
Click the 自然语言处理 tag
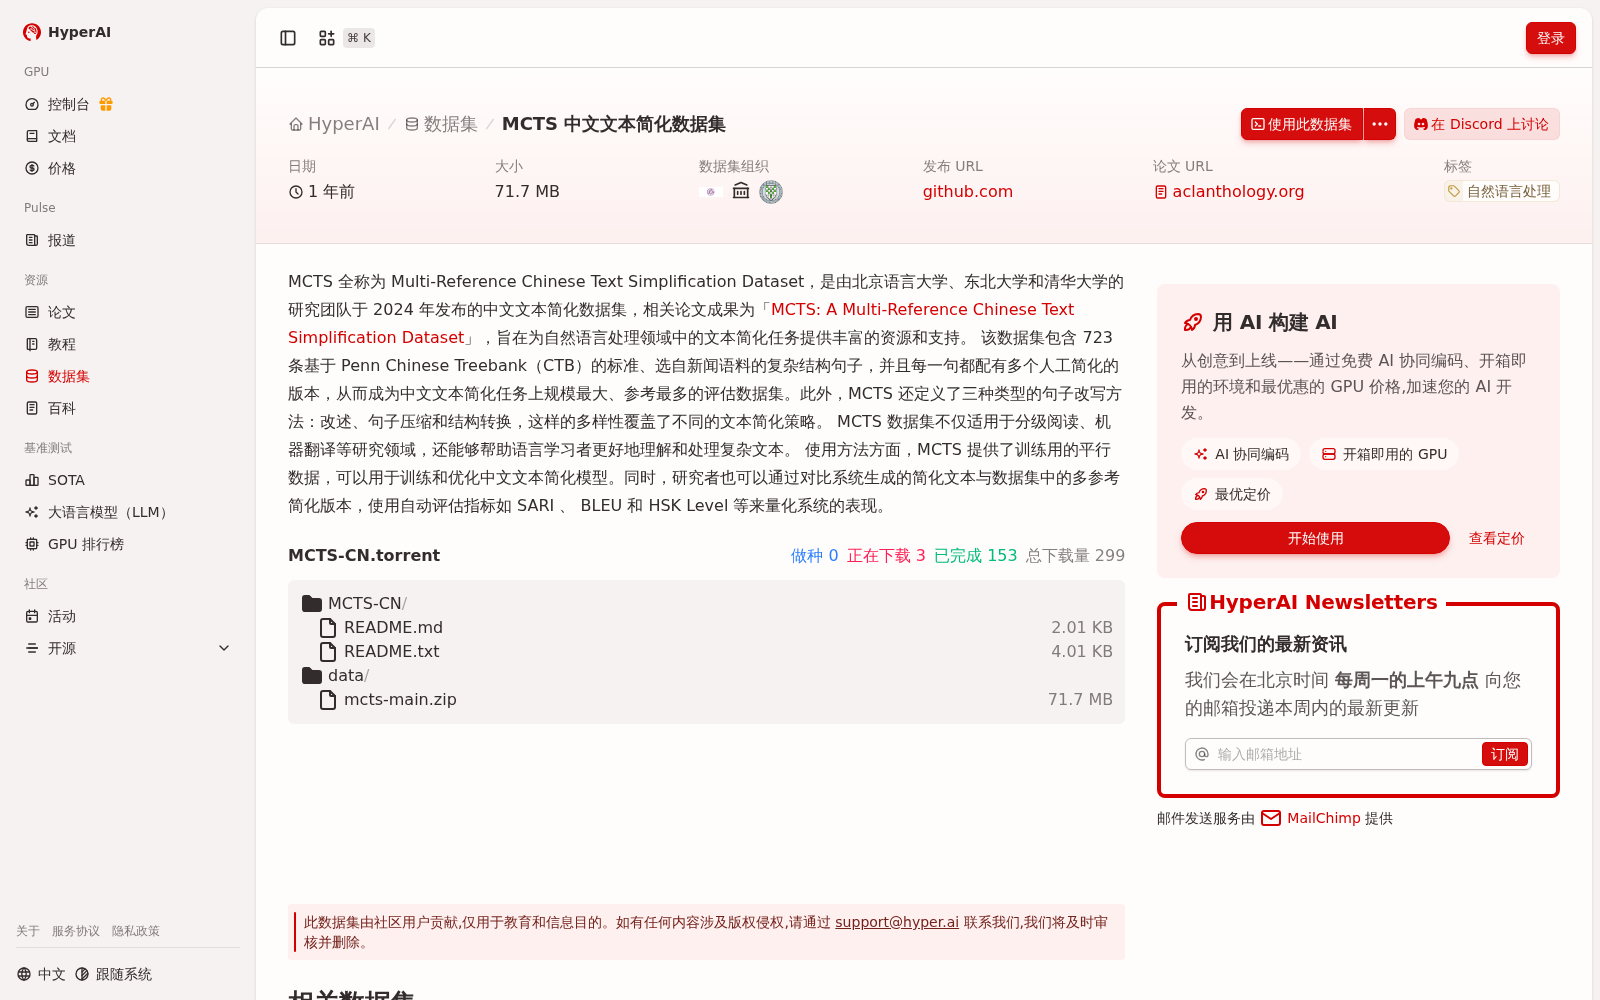point(1501,191)
